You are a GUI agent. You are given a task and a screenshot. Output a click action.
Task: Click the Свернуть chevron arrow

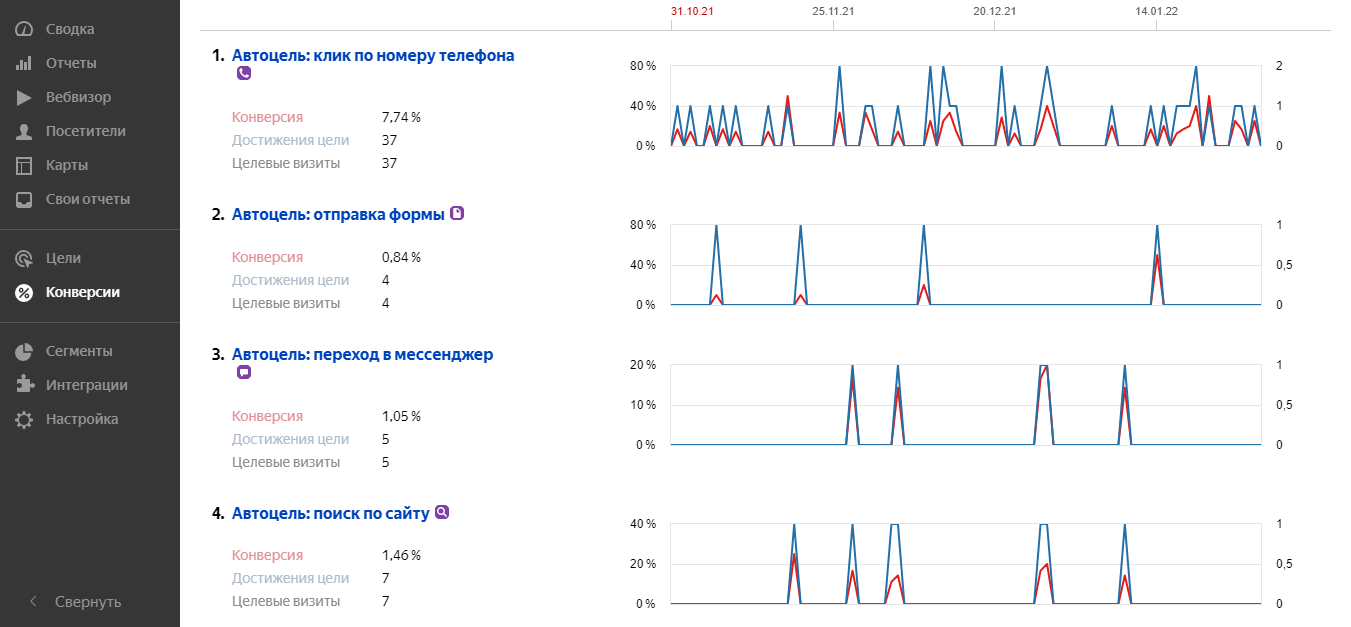pyautogui.click(x=33, y=601)
